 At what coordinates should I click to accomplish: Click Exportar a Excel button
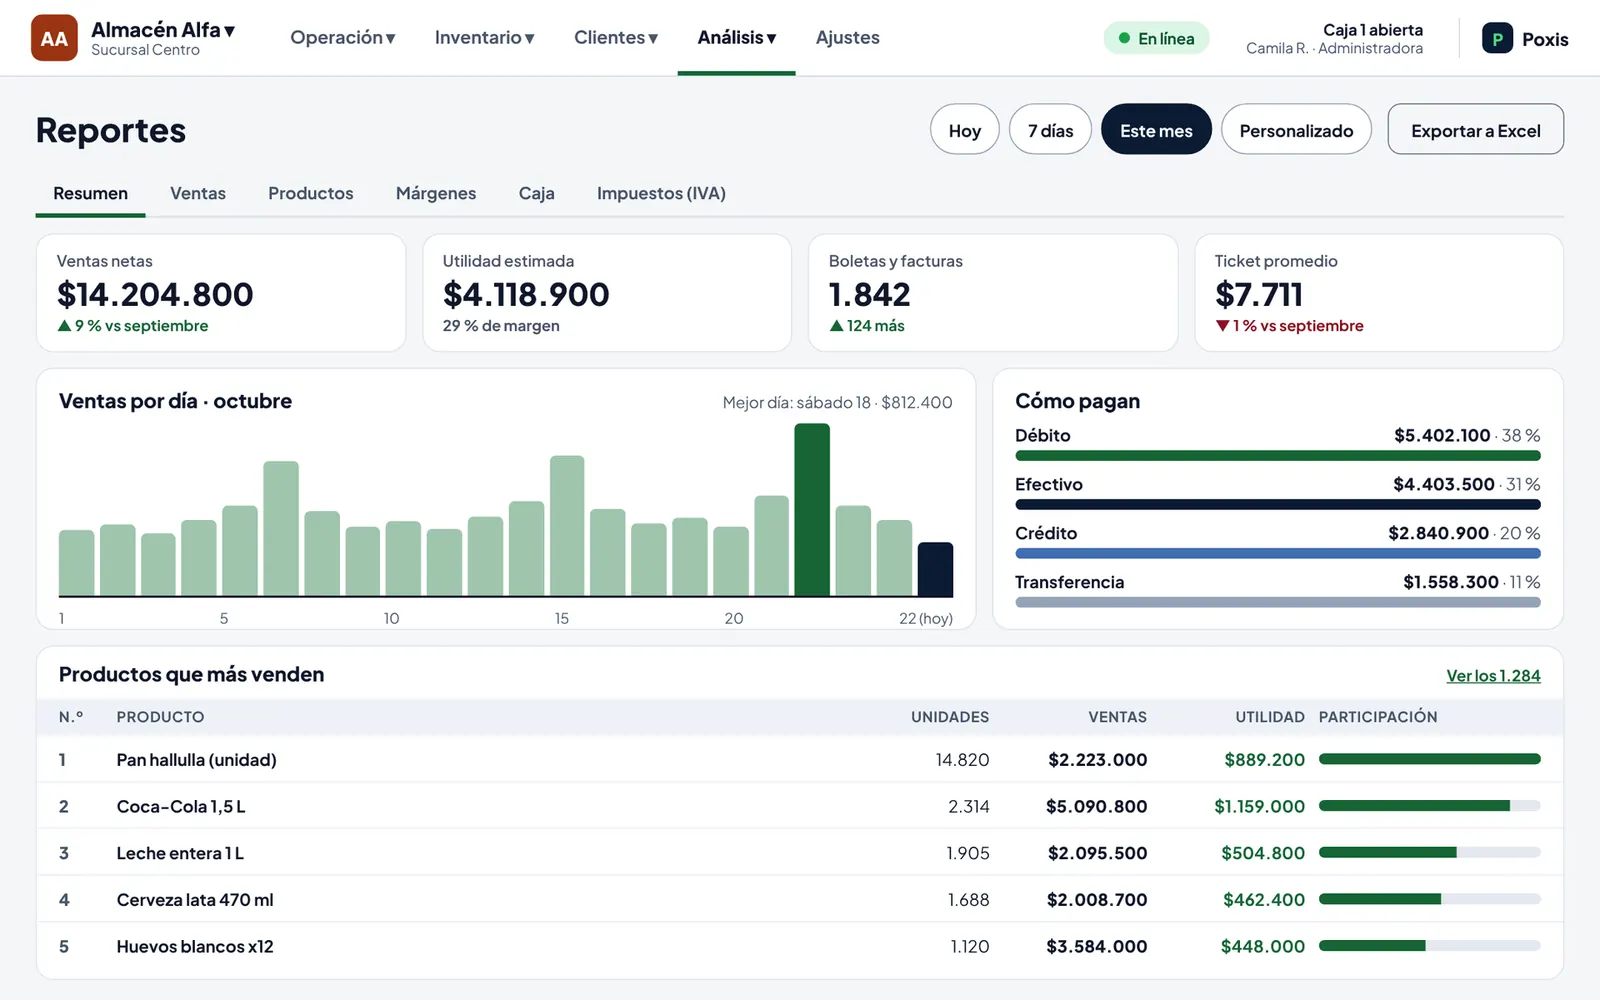click(x=1475, y=130)
